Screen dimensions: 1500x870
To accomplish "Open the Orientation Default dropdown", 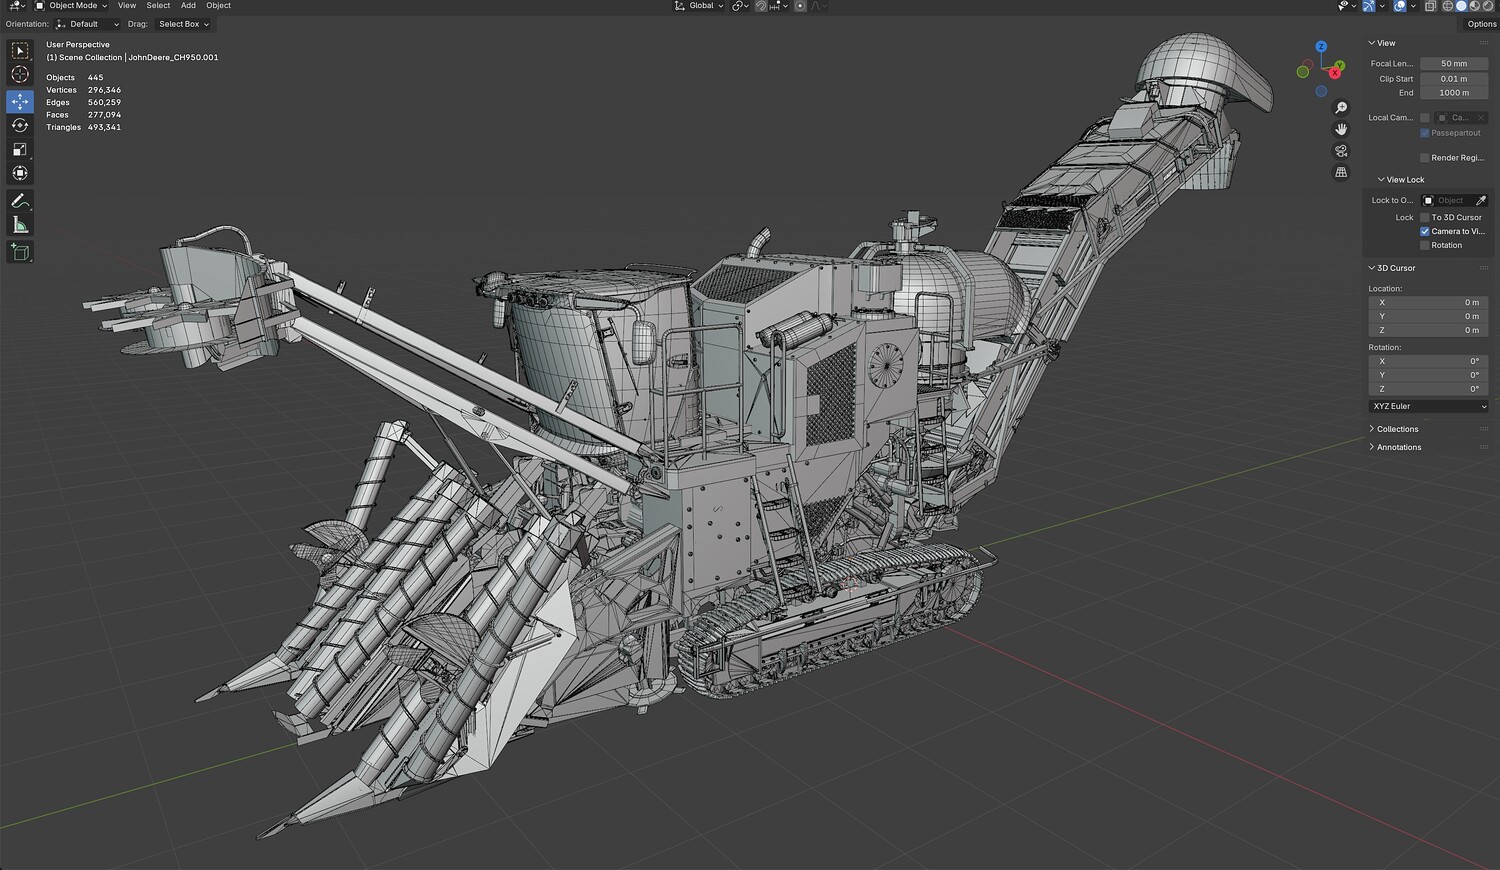I will point(88,24).
